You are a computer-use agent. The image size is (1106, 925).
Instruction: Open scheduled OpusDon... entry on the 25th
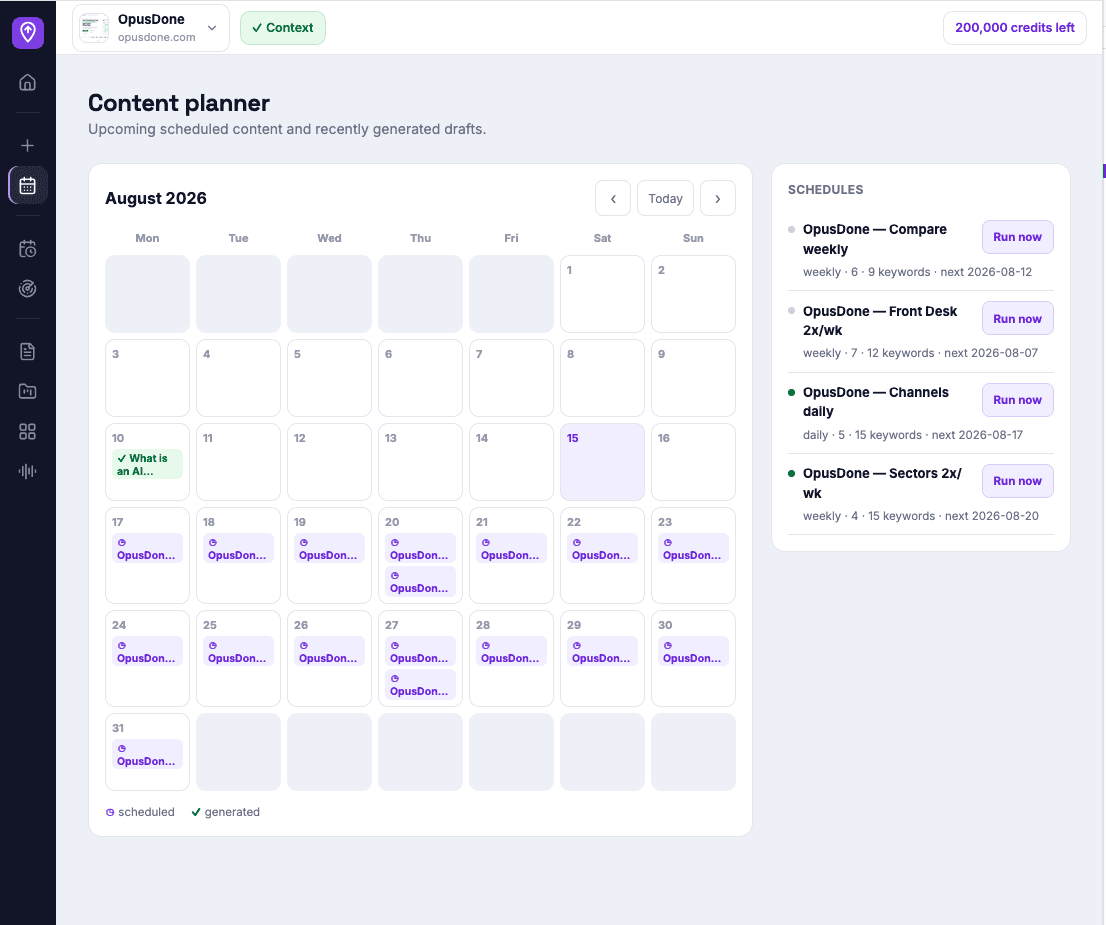[x=238, y=651]
